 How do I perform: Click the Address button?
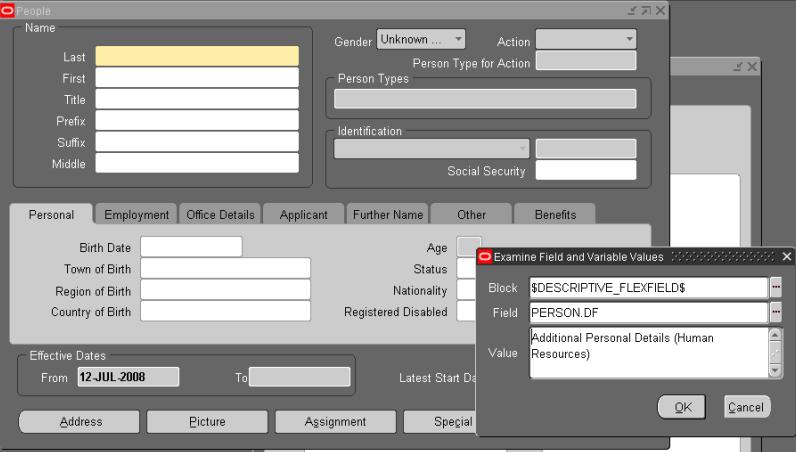tap(79, 422)
